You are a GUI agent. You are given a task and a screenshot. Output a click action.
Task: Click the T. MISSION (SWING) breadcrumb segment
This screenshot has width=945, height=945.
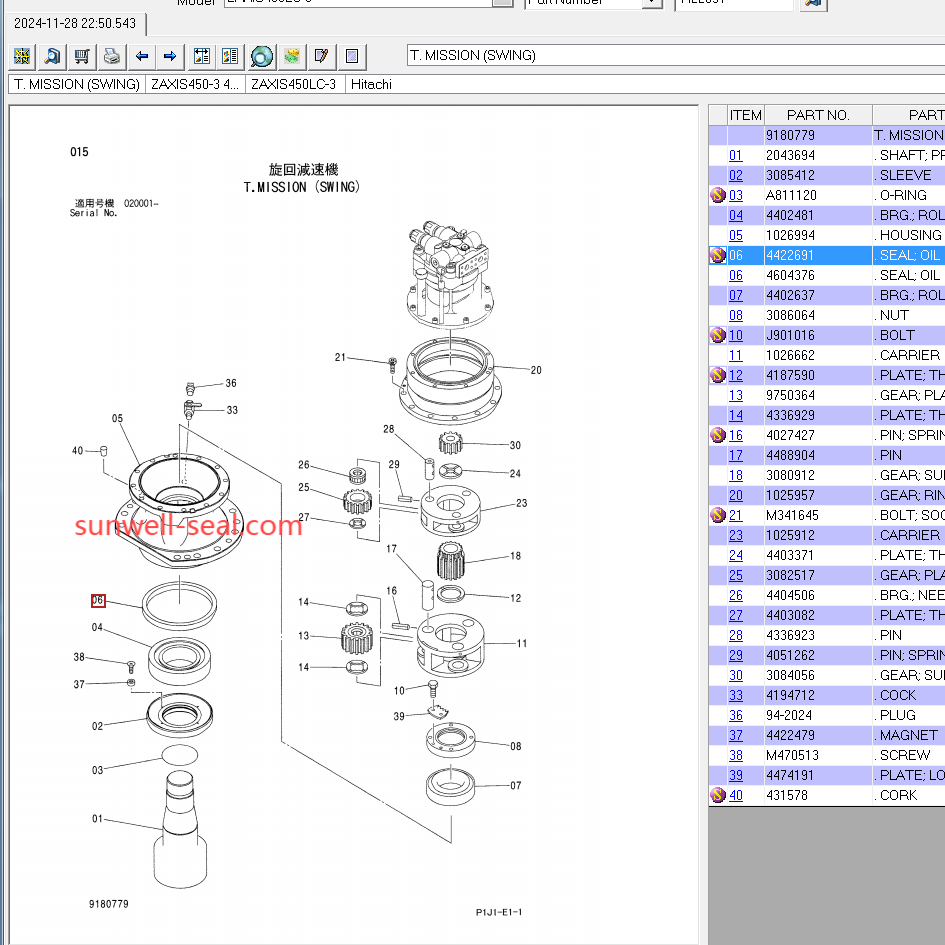click(77, 85)
